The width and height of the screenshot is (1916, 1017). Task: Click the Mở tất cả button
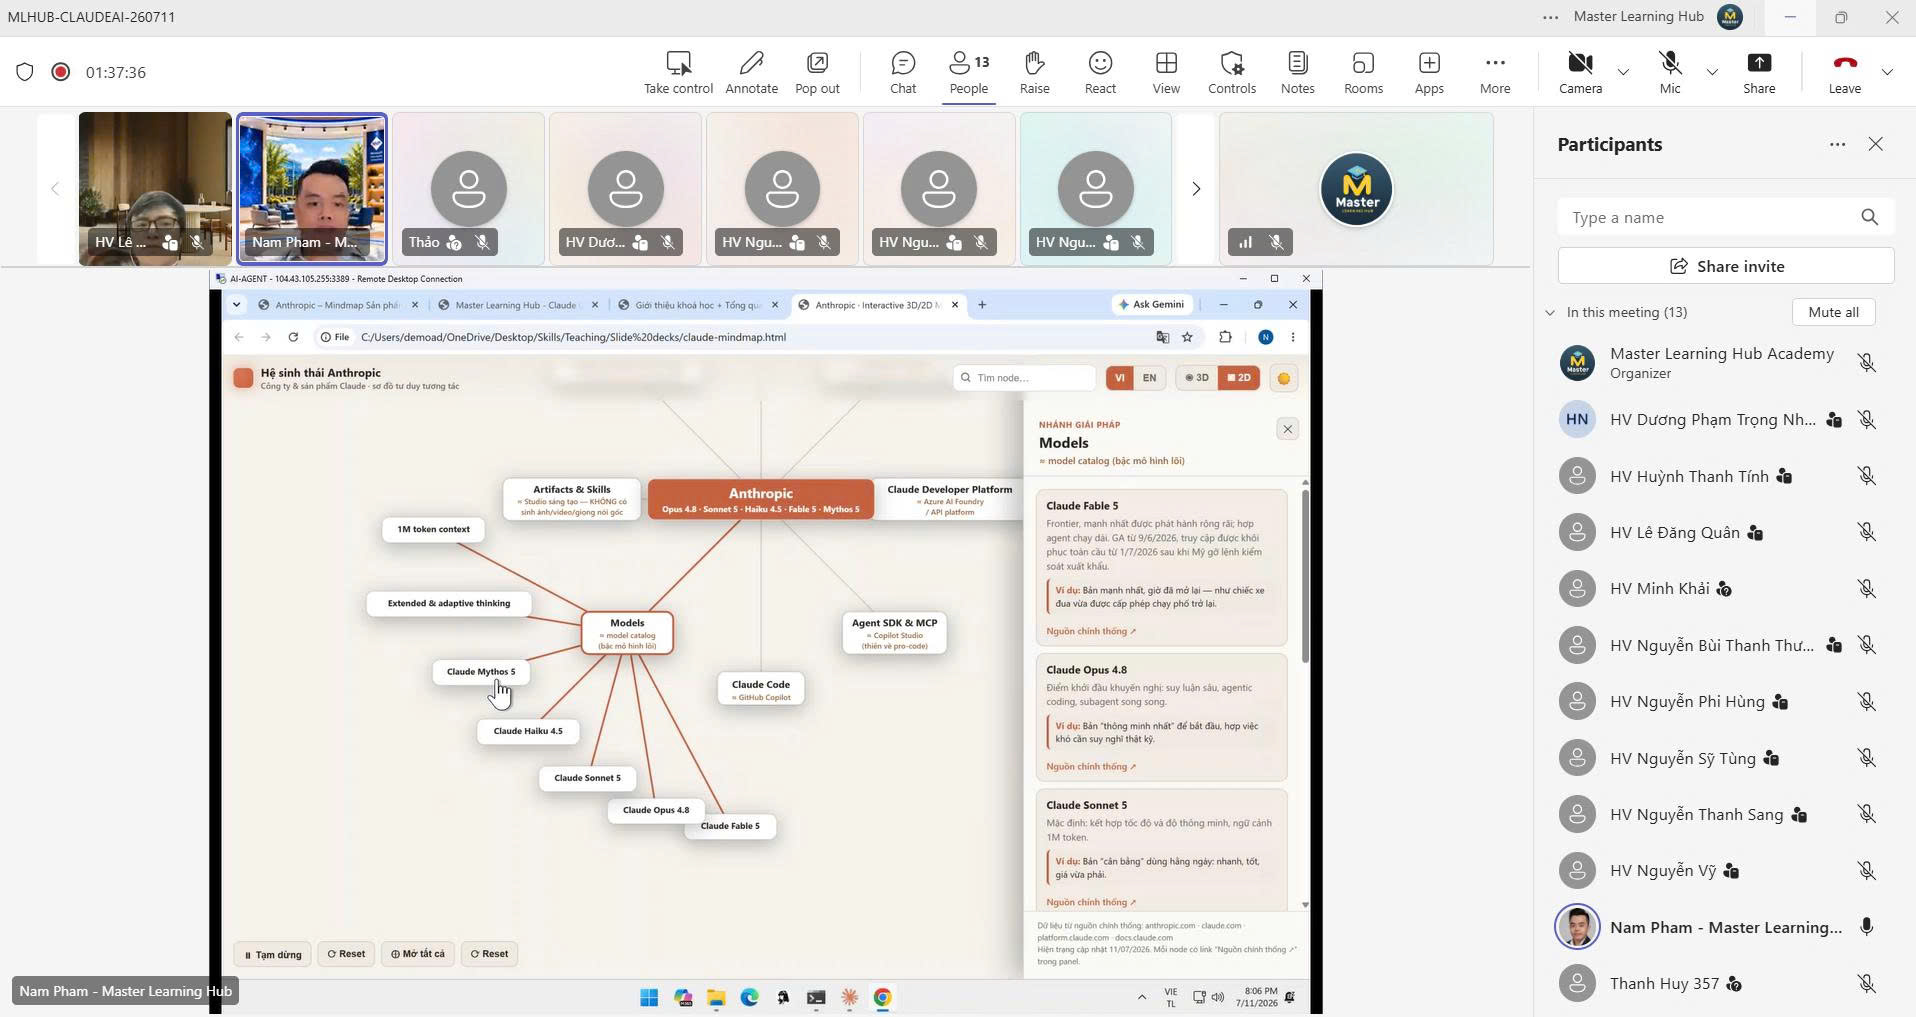click(x=418, y=954)
